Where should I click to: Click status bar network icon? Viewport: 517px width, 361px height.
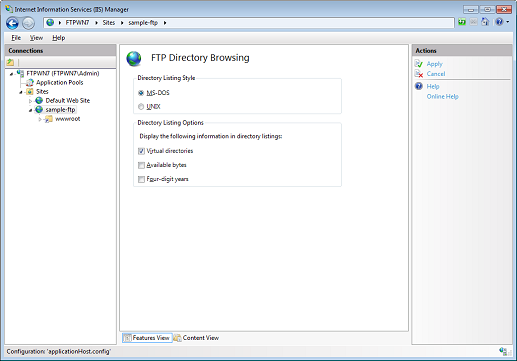click(503, 351)
